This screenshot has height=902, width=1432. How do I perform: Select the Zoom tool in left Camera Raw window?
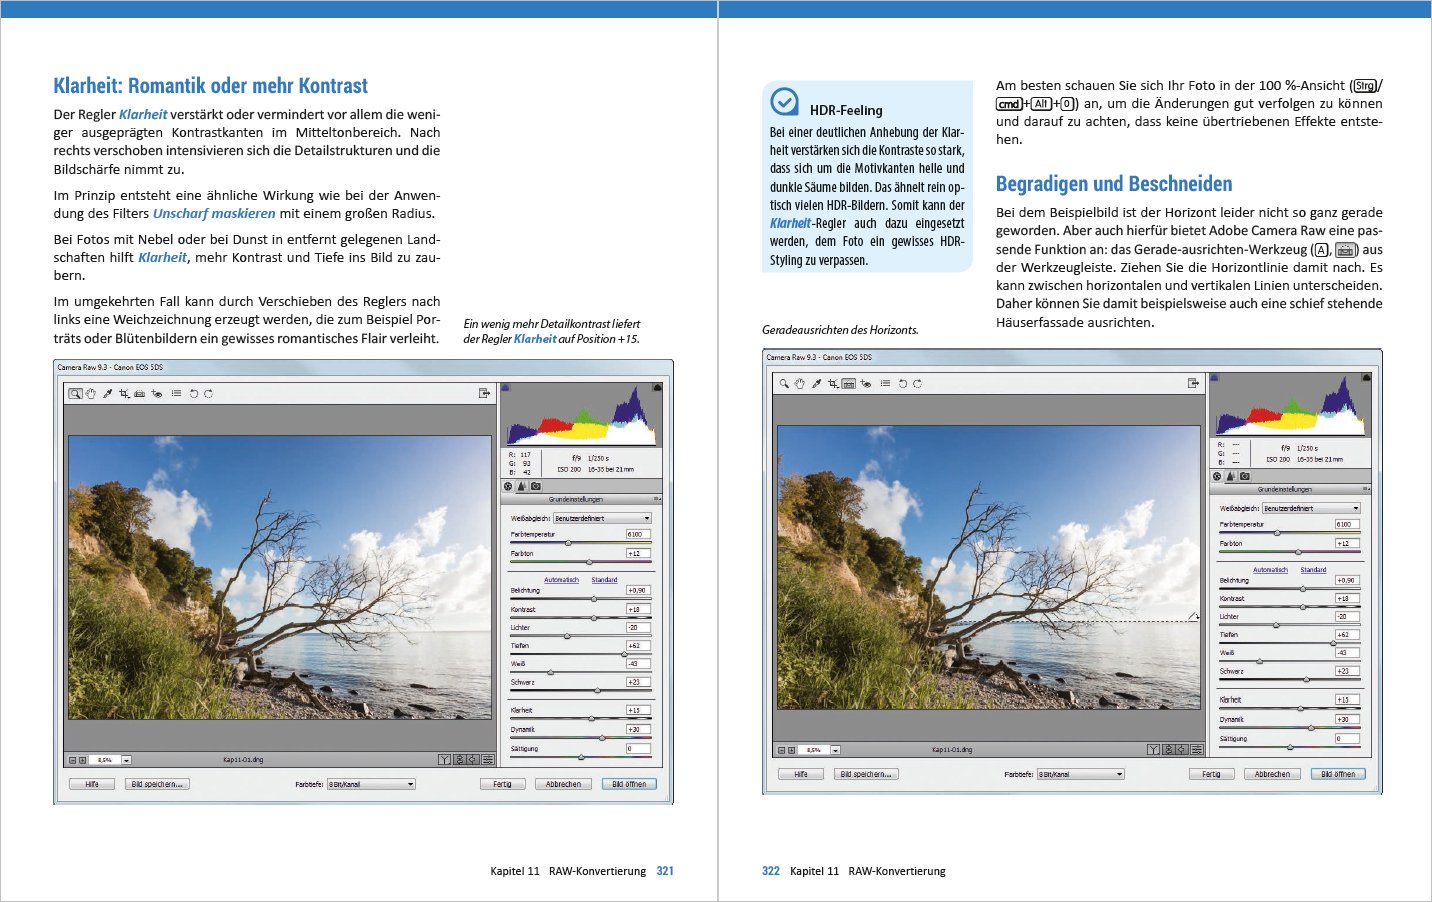click(x=75, y=394)
